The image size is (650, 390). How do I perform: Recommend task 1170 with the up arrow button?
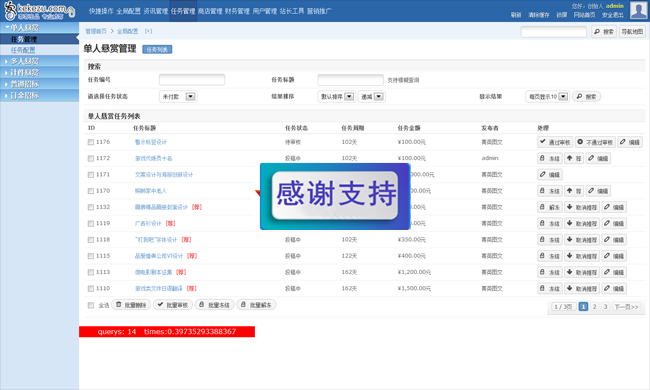pos(574,191)
